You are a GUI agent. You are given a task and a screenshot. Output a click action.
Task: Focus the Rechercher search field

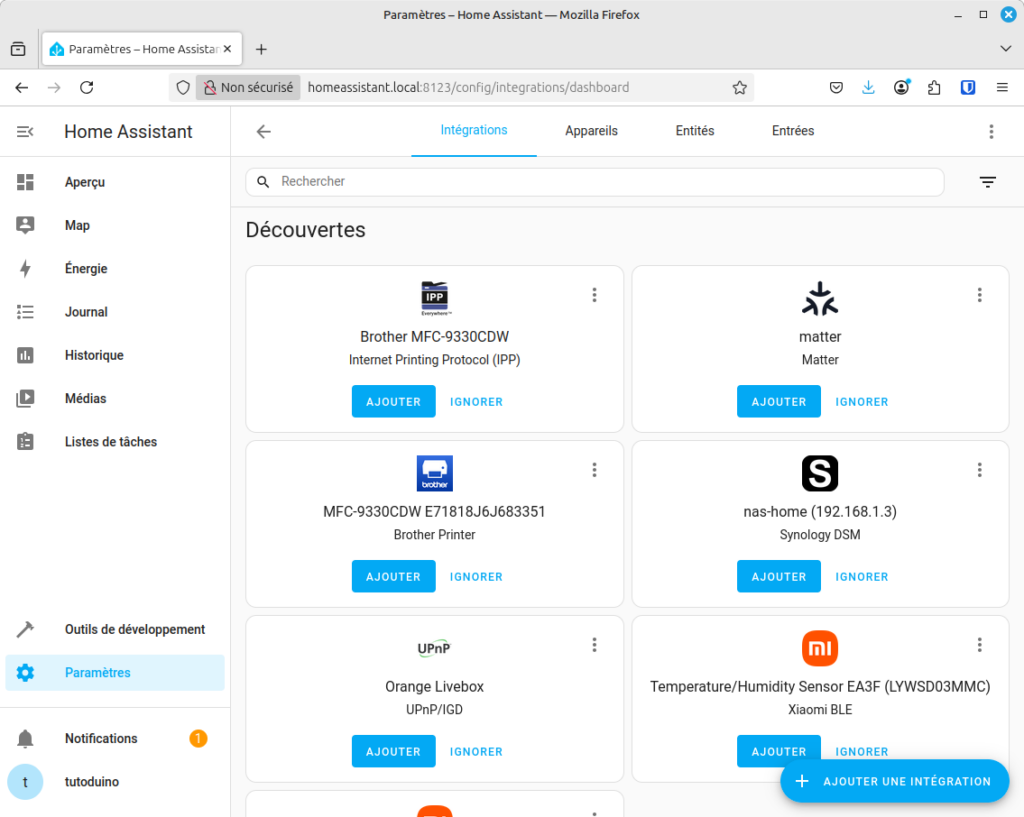pos(595,182)
